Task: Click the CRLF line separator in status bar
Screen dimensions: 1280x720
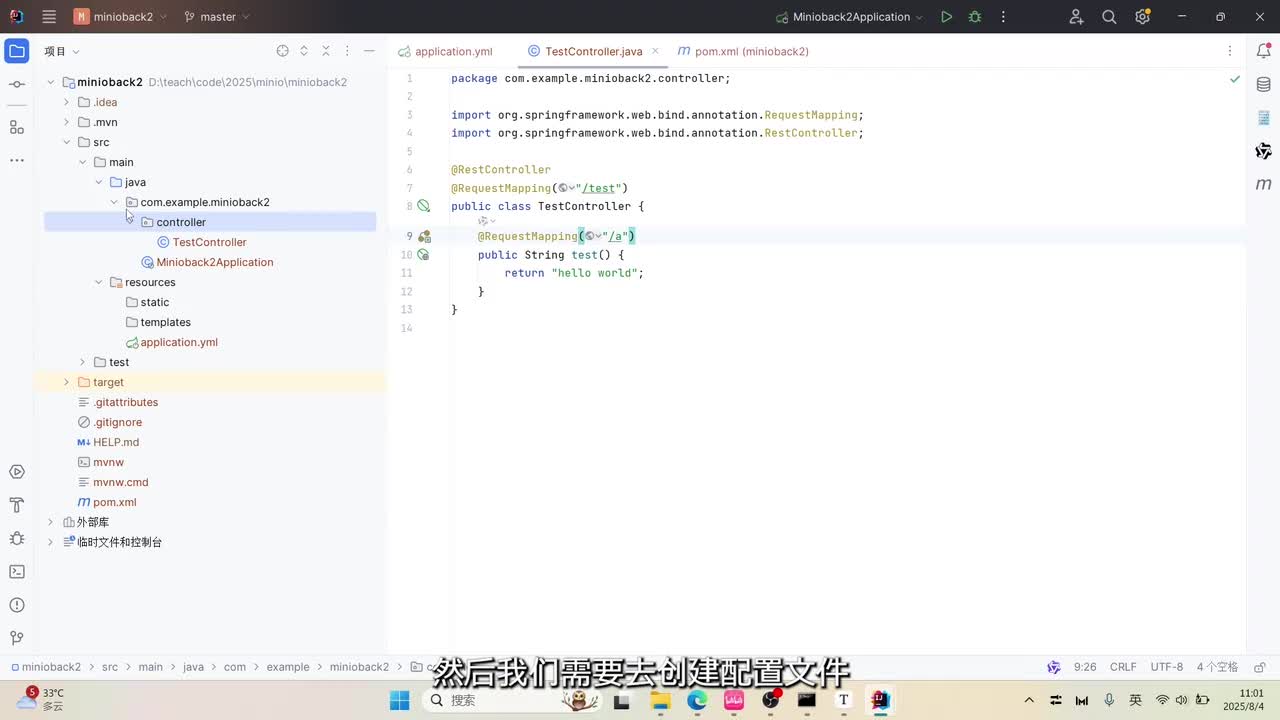Action: pos(1123,667)
